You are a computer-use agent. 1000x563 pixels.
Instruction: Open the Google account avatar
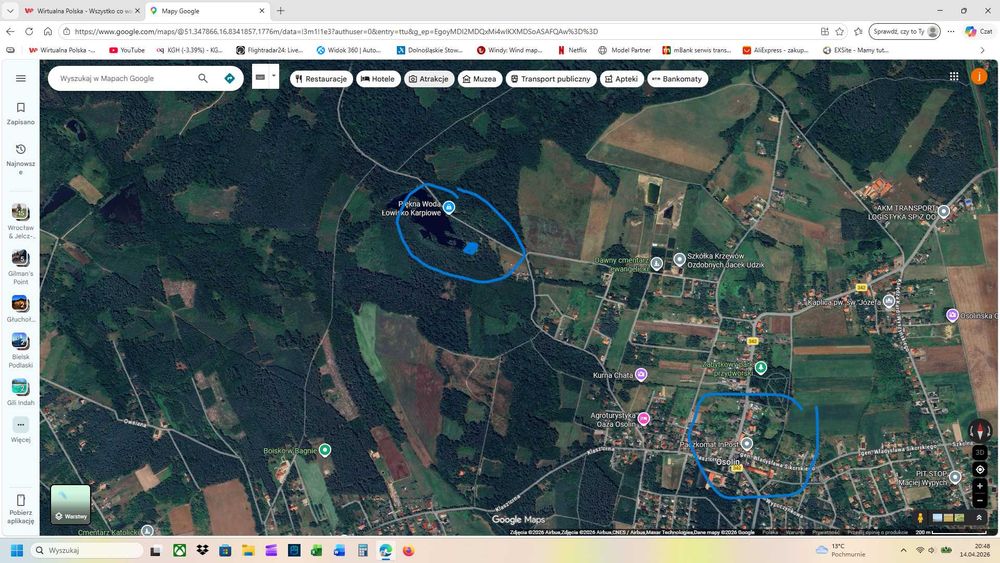coord(979,77)
